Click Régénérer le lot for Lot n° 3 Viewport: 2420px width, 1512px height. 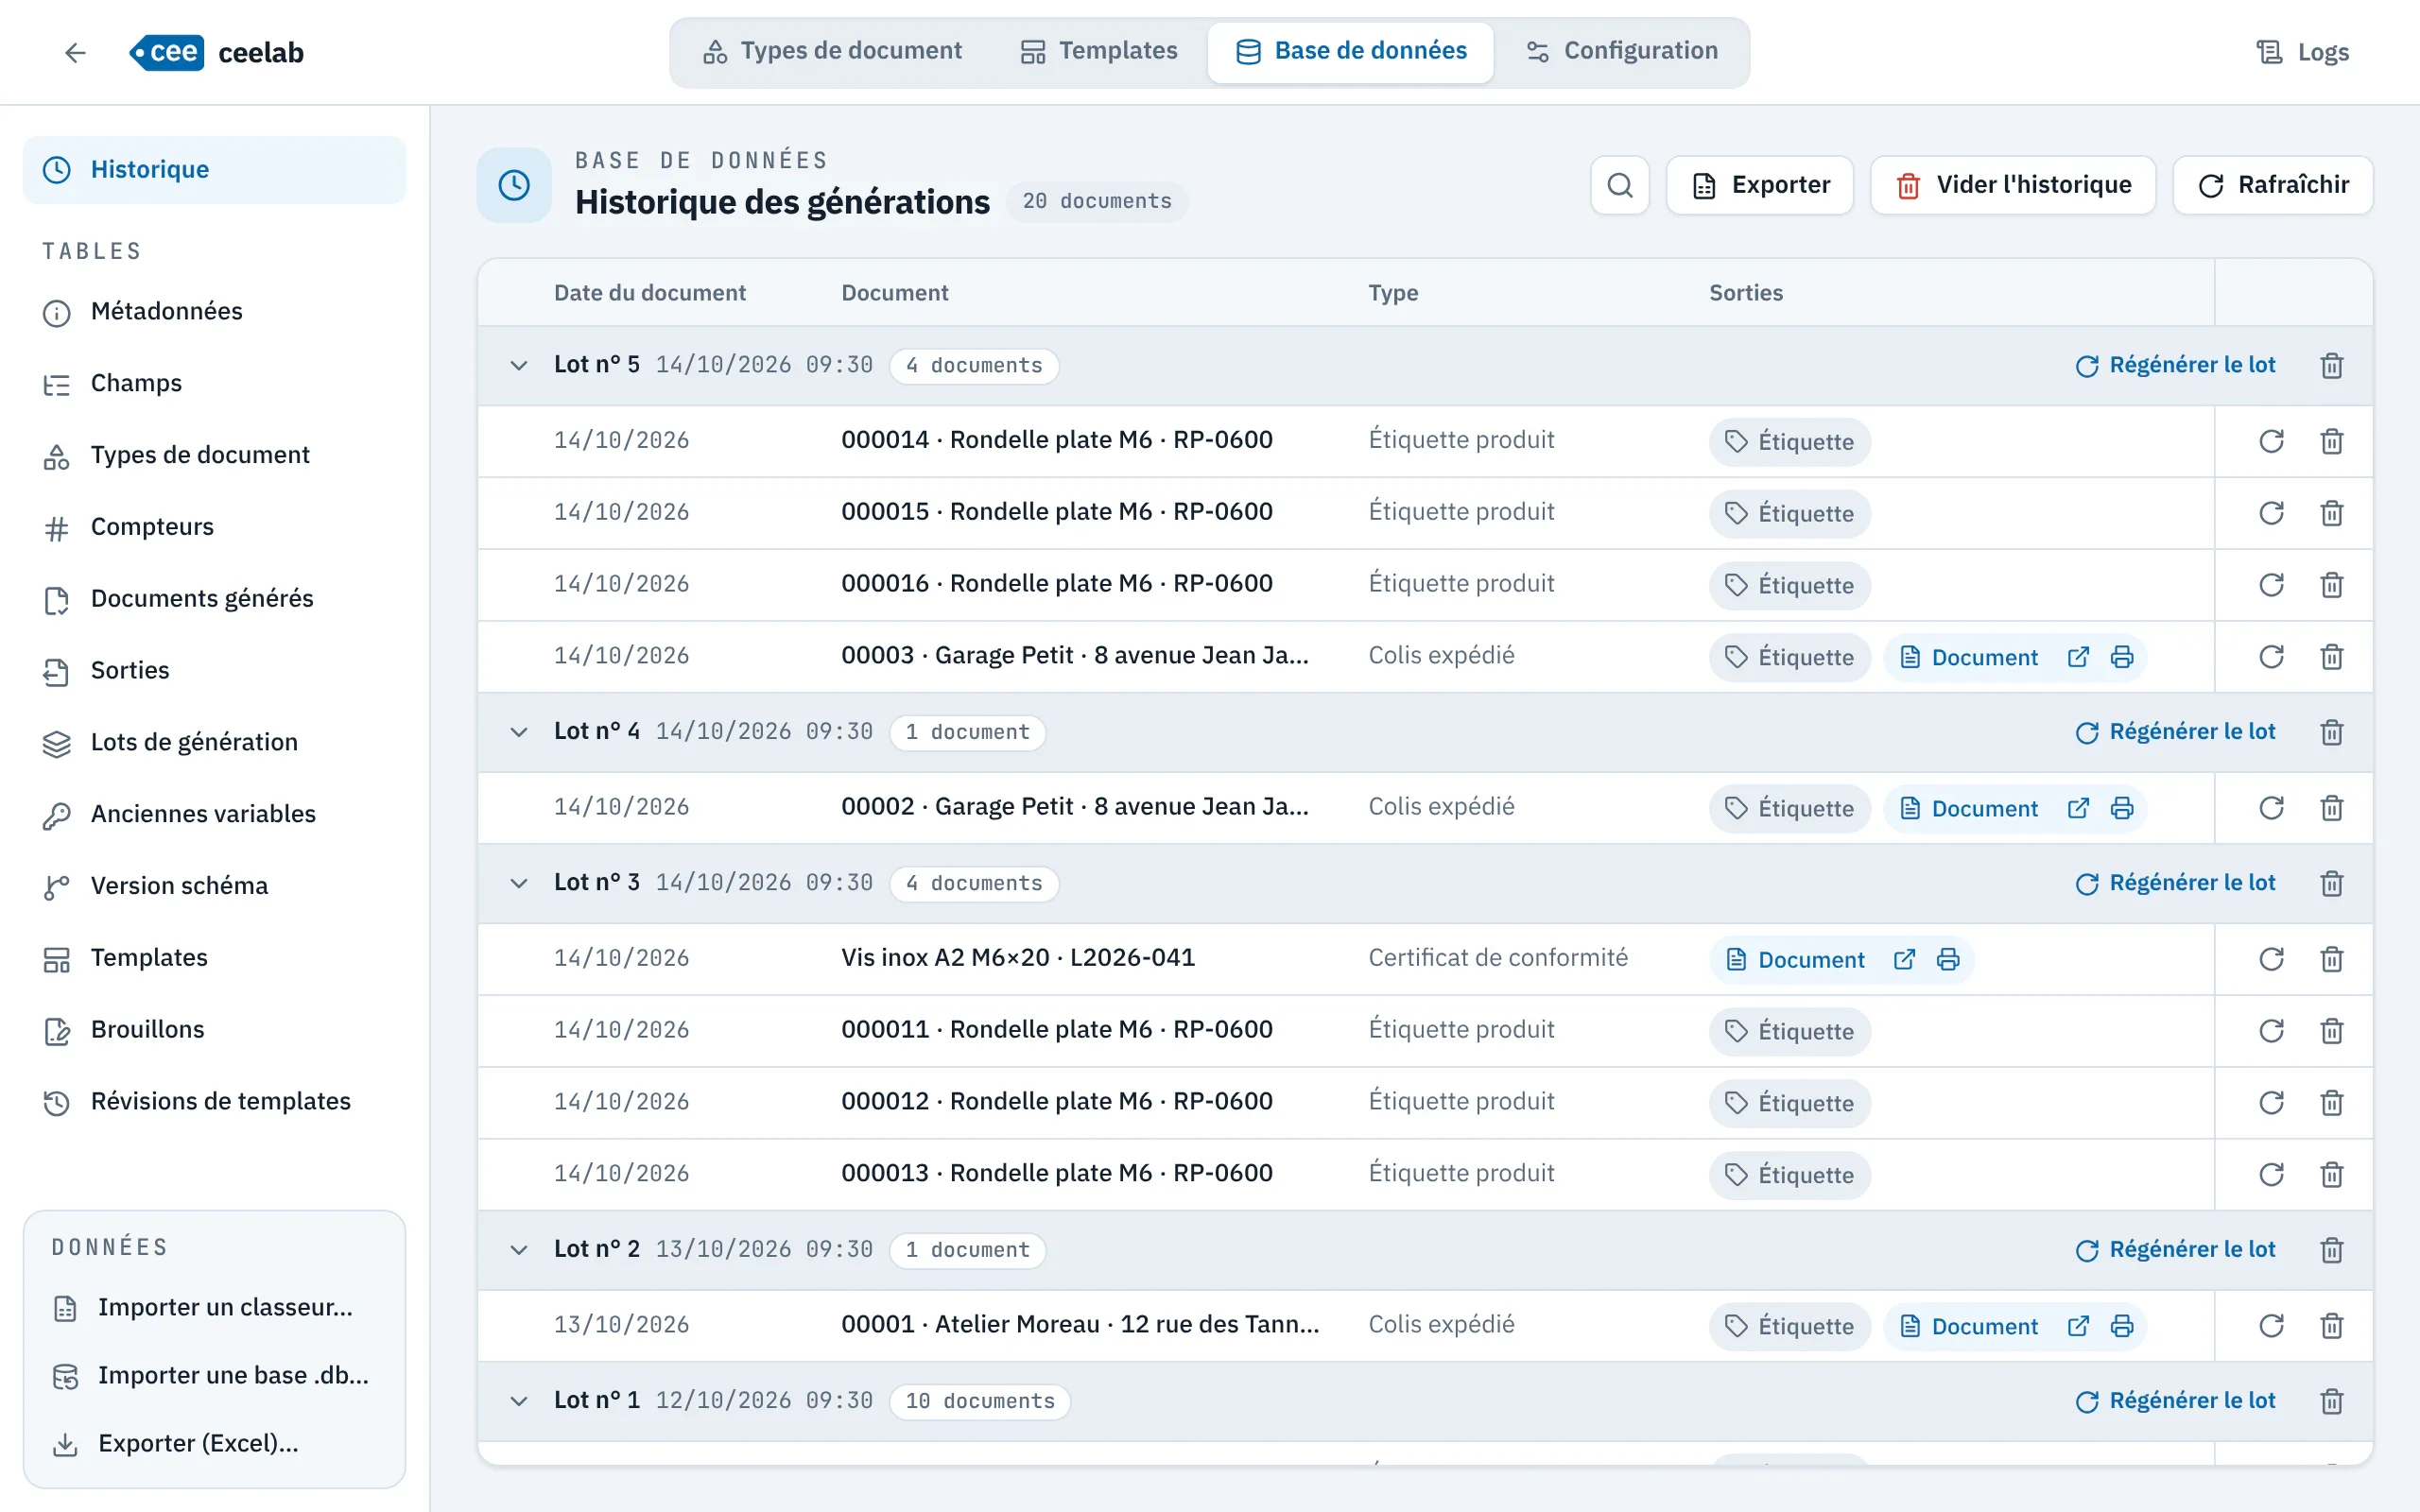(2175, 883)
